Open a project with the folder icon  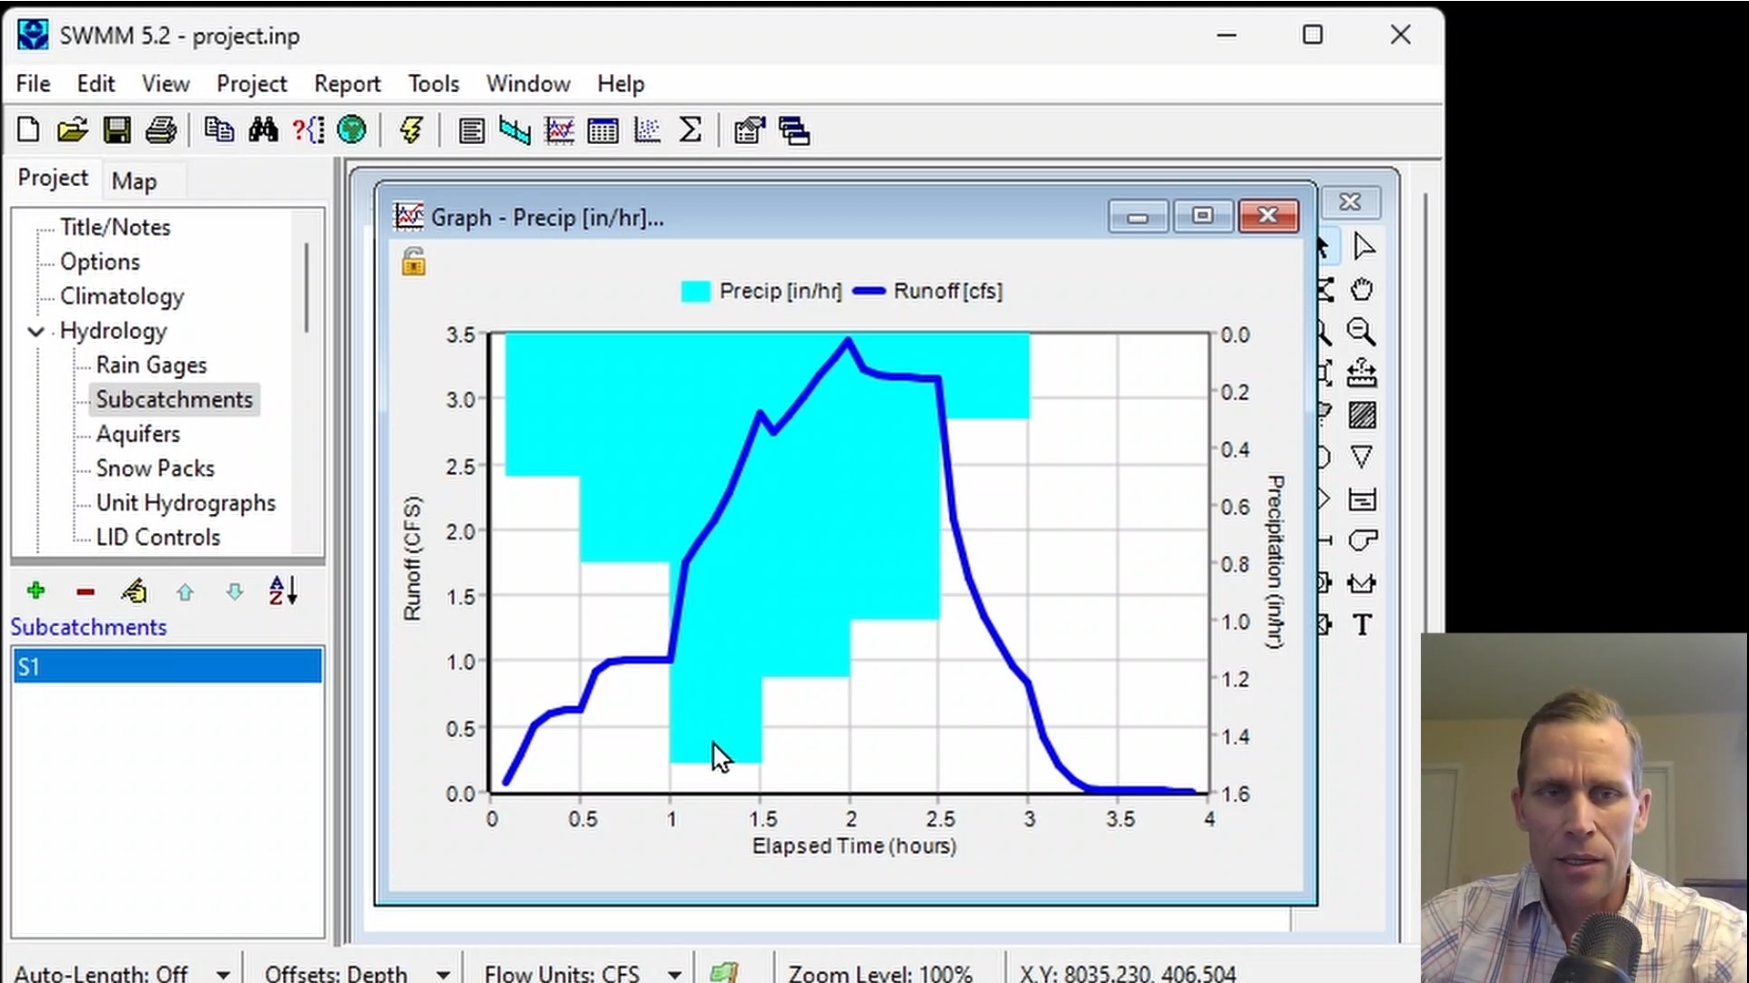(72, 130)
